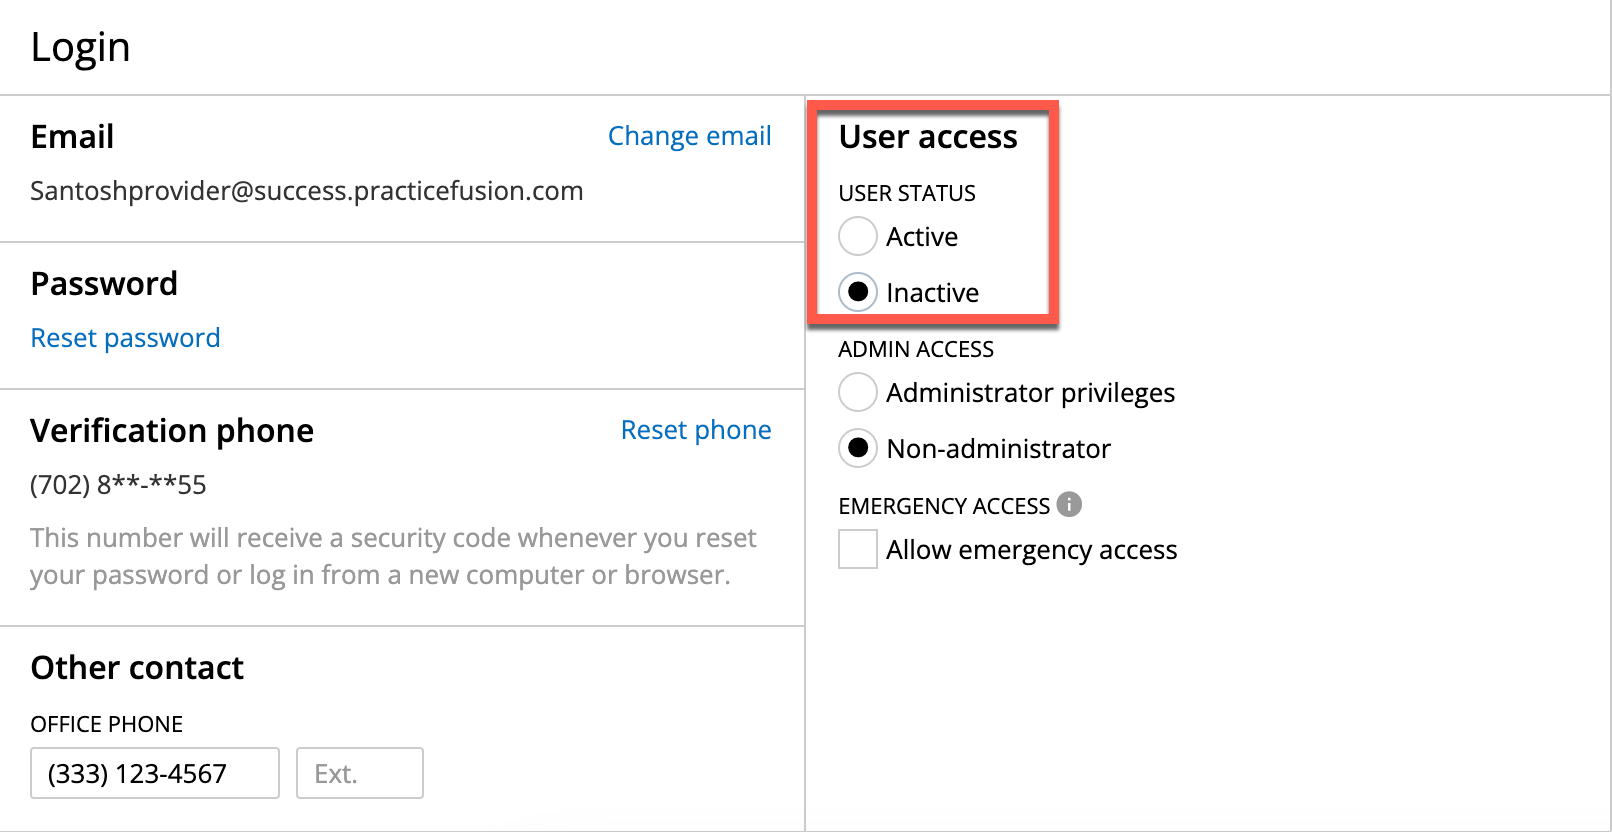This screenshot has height=832, width=1612.
Task: Click the Email section label
Action: tap(71, 136)
